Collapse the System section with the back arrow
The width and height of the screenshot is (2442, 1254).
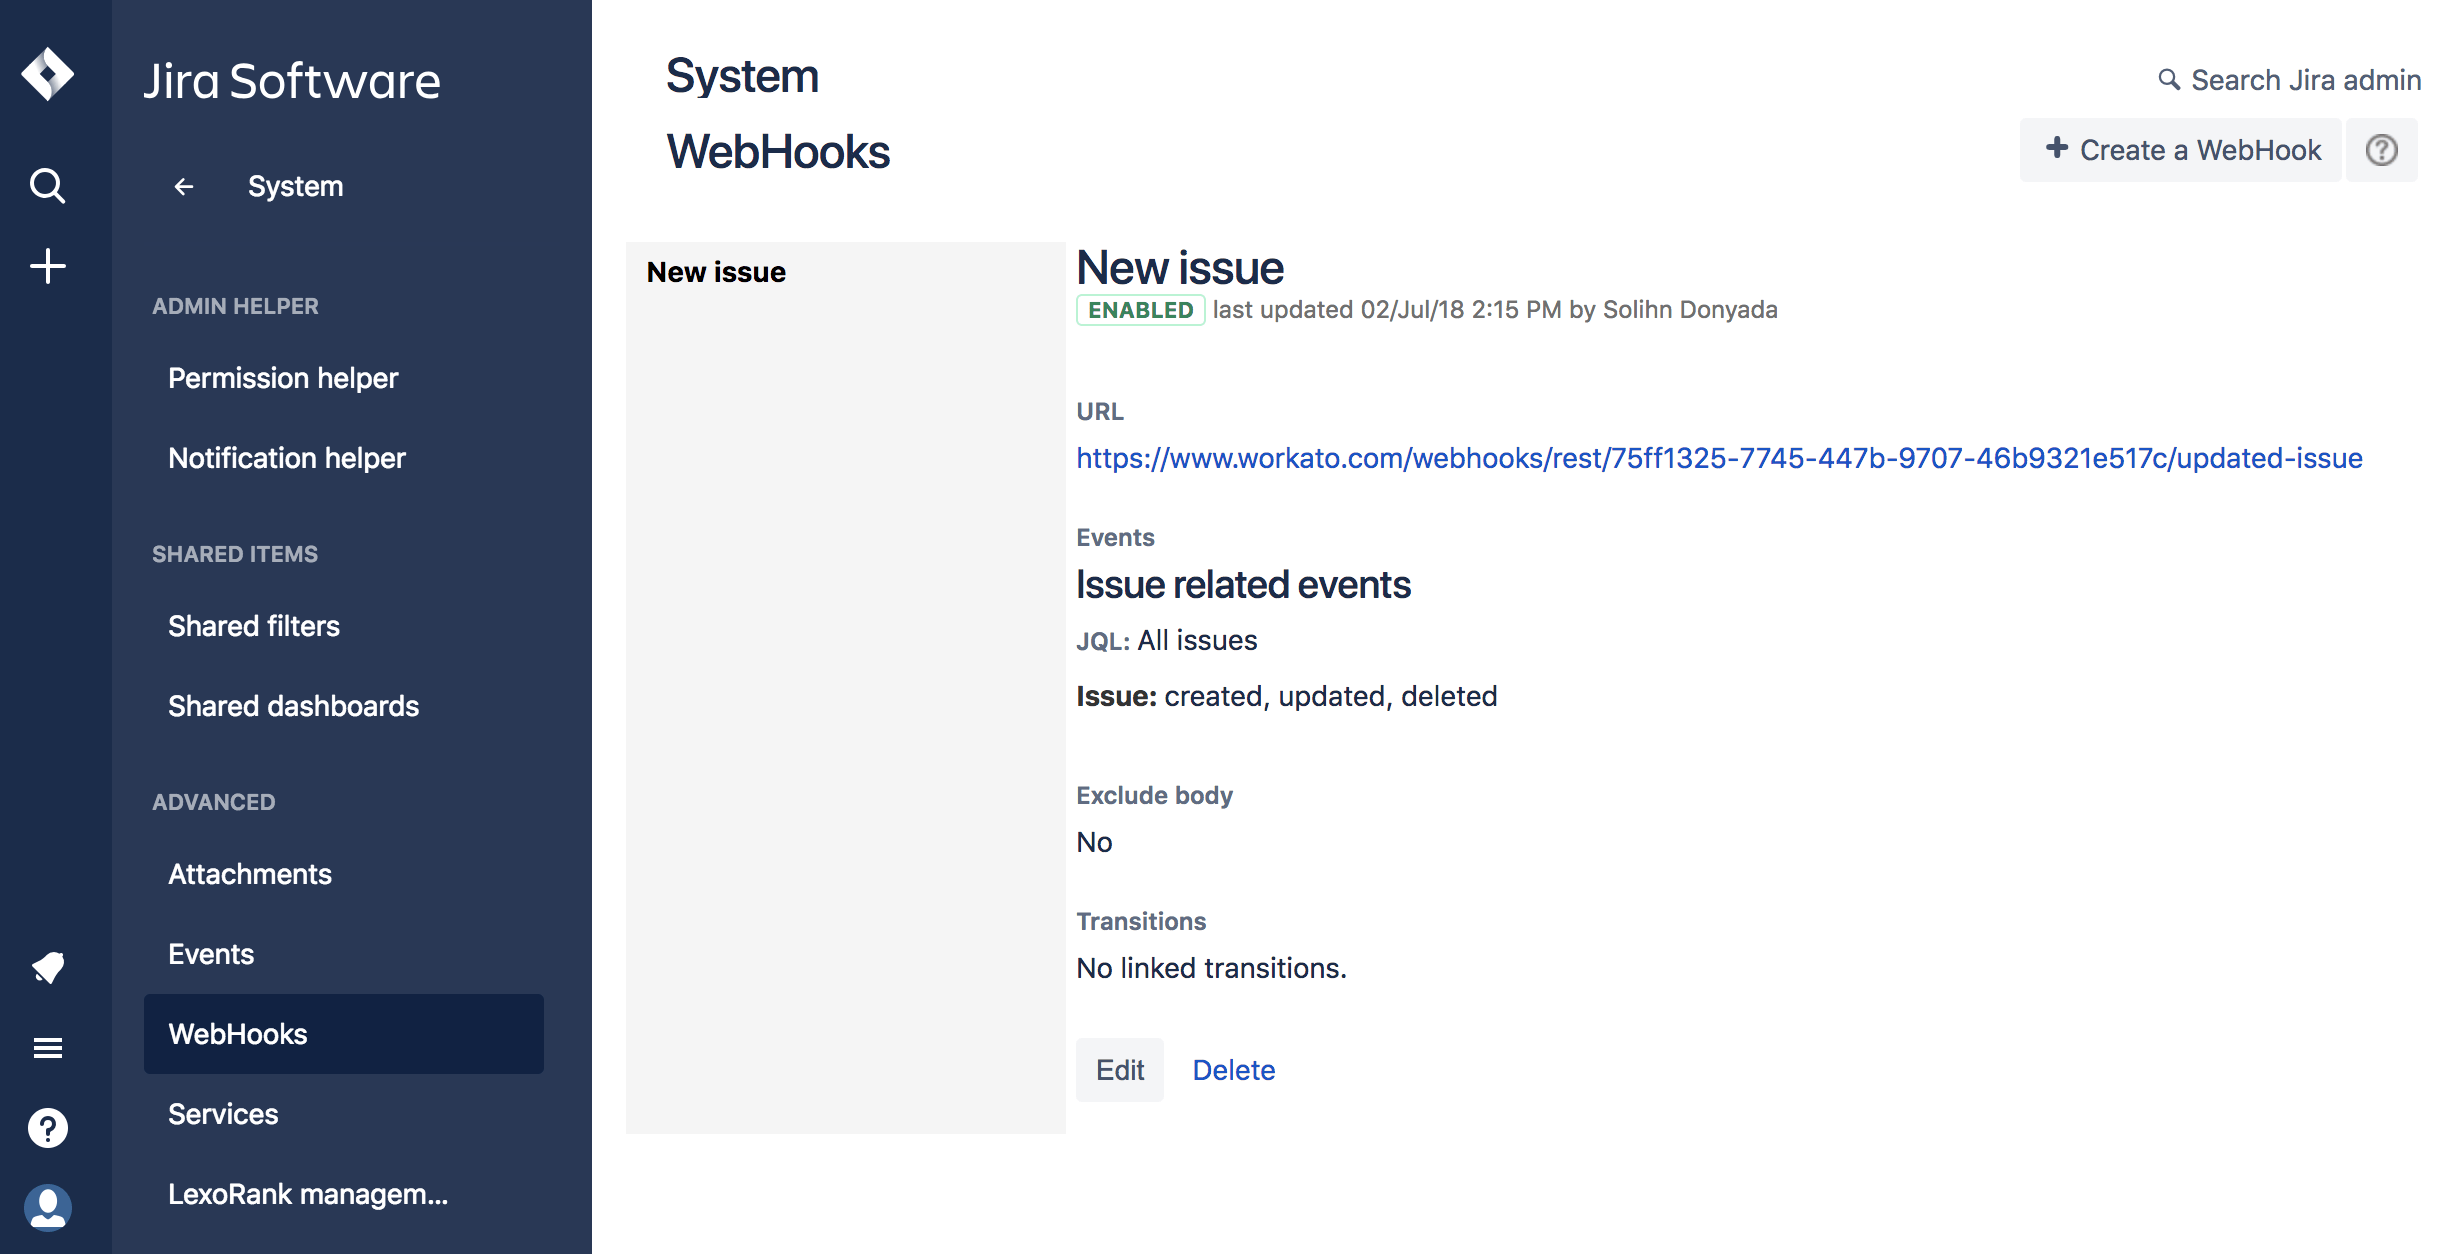183,186
